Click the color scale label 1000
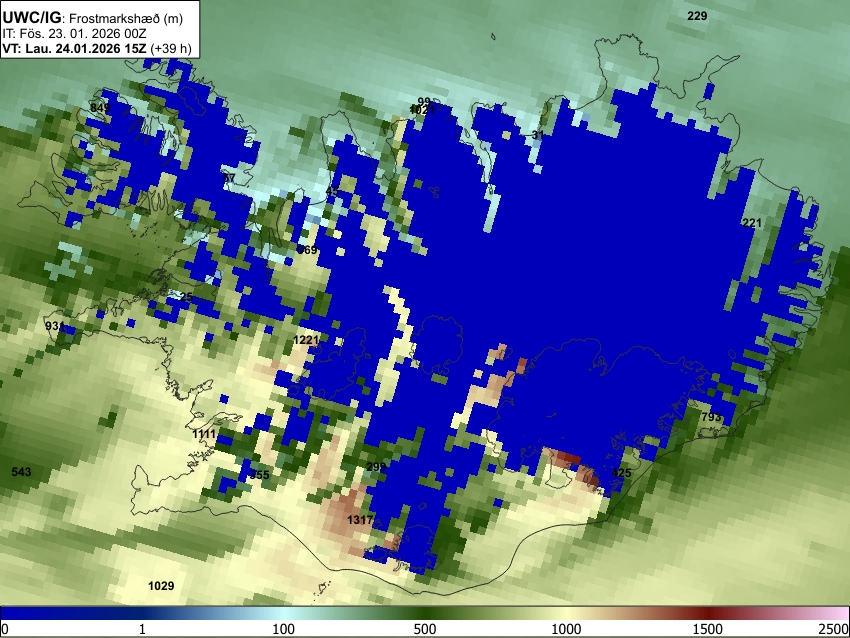850x638 pixels. 566,629
